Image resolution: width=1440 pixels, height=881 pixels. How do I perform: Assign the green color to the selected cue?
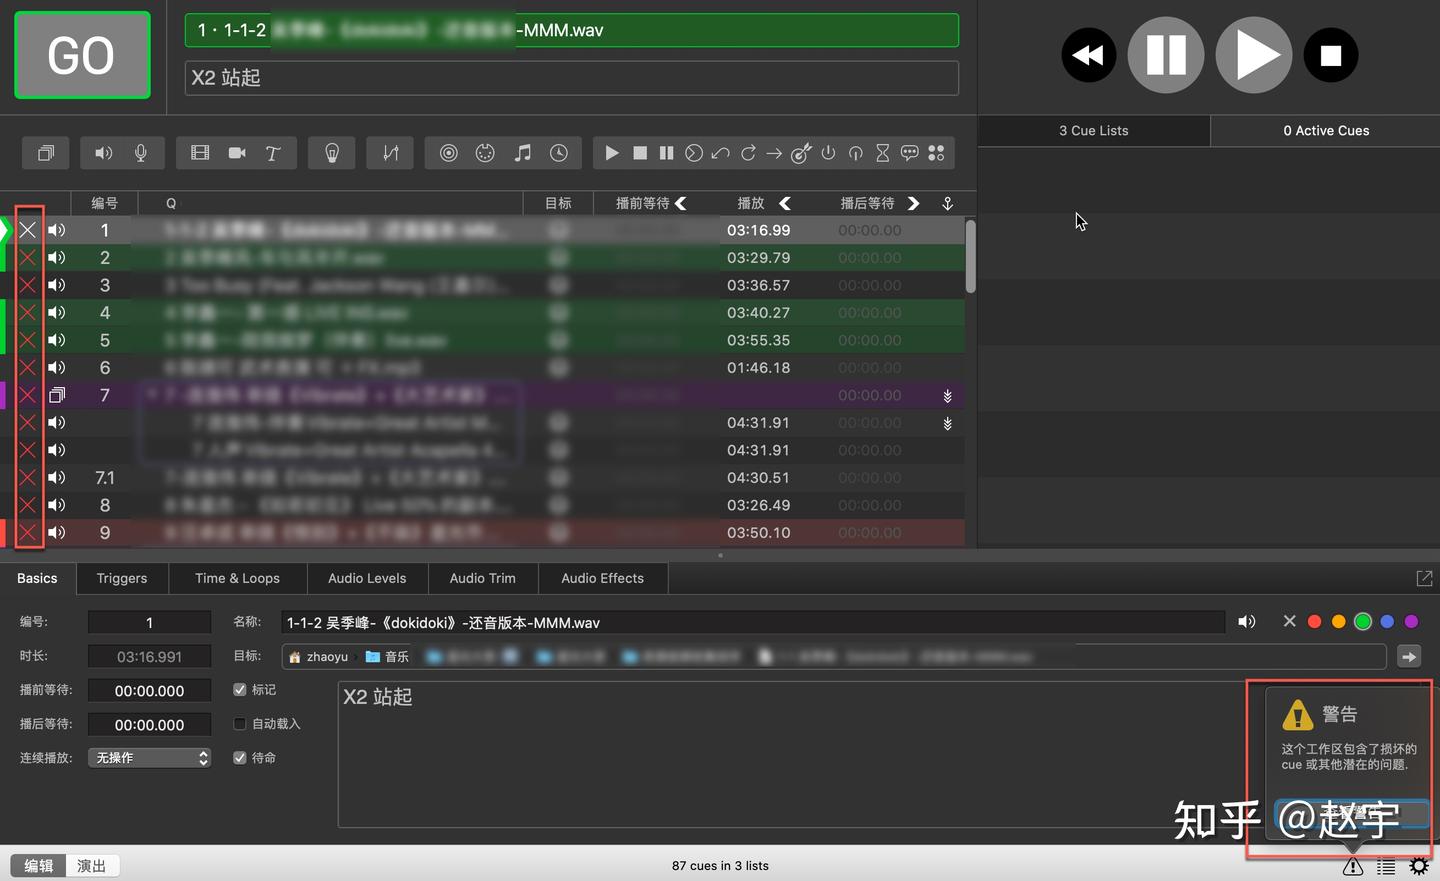1362,621
